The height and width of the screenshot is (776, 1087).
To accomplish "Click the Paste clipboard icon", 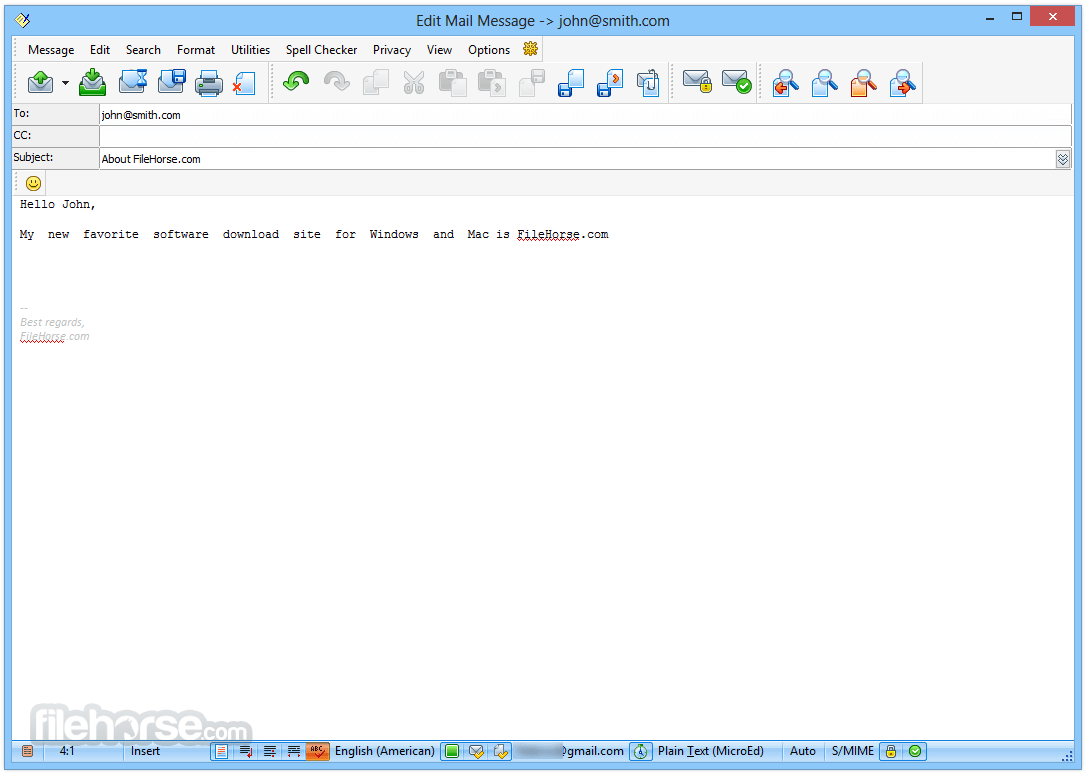I will click(452, 83).
